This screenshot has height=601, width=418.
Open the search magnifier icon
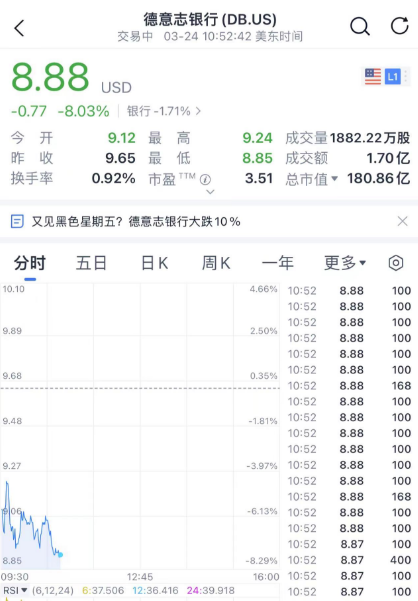pos(360,26)
